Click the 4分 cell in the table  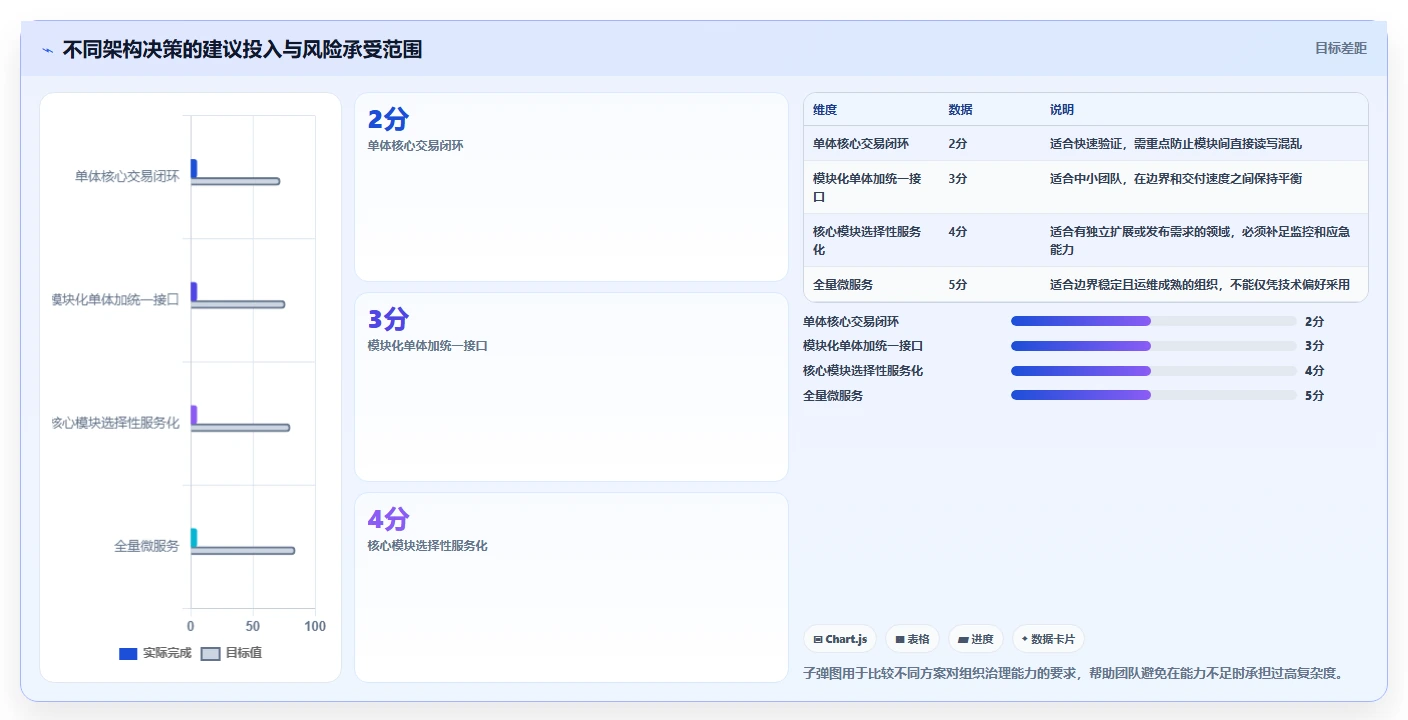[958, 232]
